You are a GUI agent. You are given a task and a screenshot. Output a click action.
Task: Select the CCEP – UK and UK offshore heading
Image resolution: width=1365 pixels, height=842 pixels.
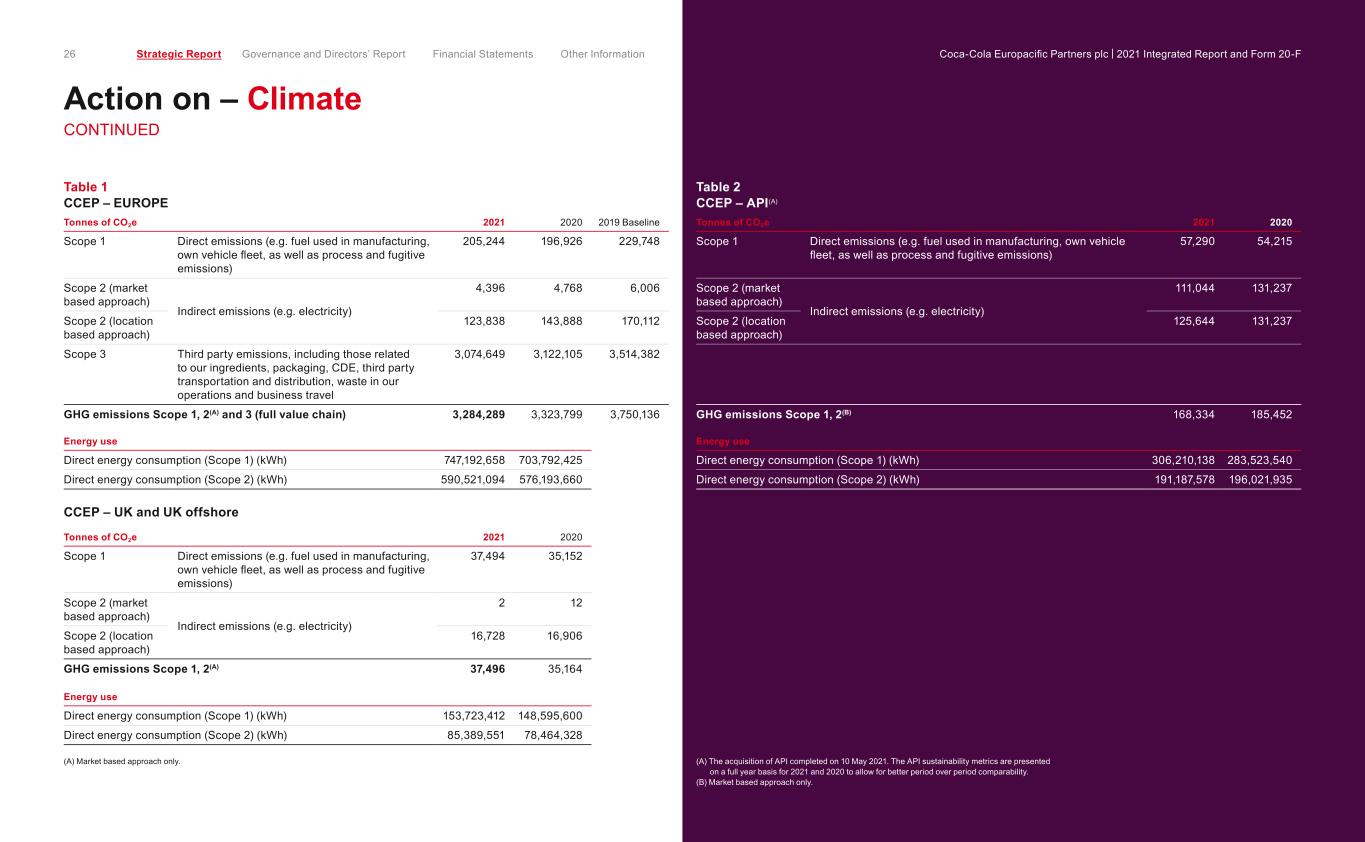(151, 512)
